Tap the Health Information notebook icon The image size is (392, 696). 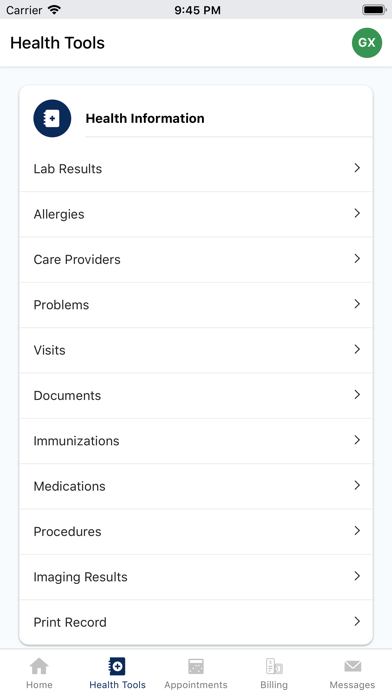(52, 119)
